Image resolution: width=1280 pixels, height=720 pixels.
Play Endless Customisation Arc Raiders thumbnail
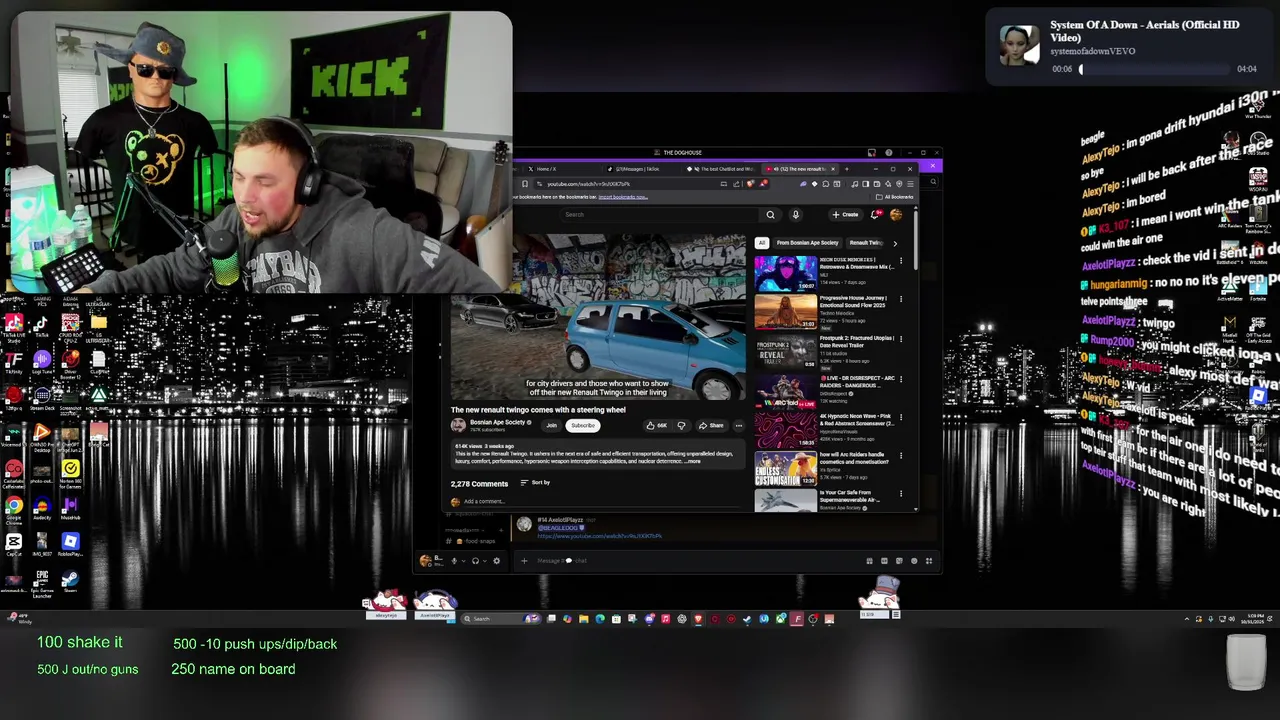click(785, 469)
